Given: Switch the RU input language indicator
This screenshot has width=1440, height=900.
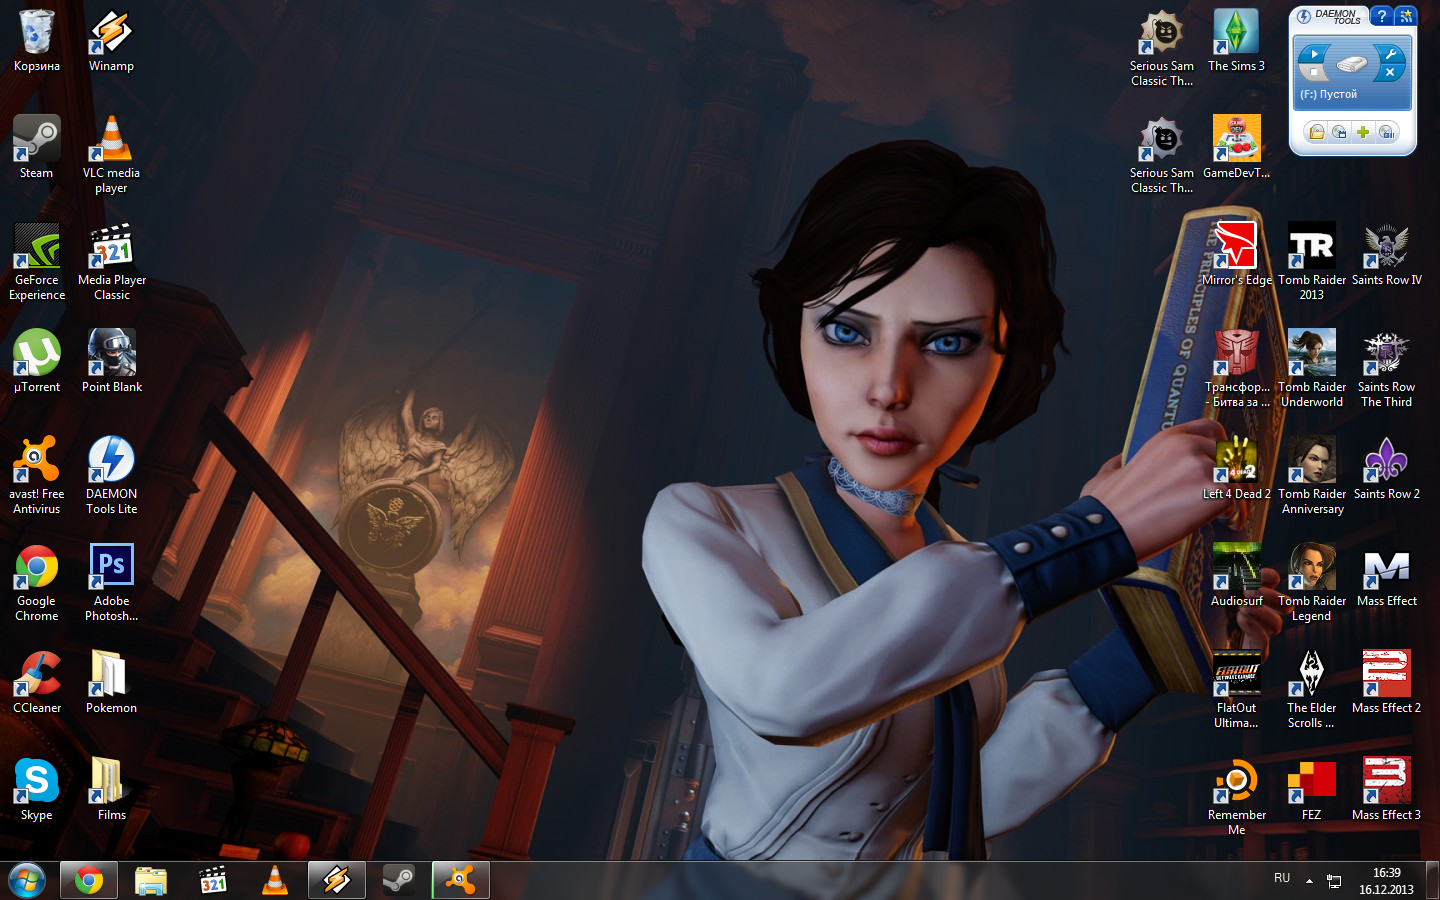Looking at the screenshot, I should [x=1282, y=878].
